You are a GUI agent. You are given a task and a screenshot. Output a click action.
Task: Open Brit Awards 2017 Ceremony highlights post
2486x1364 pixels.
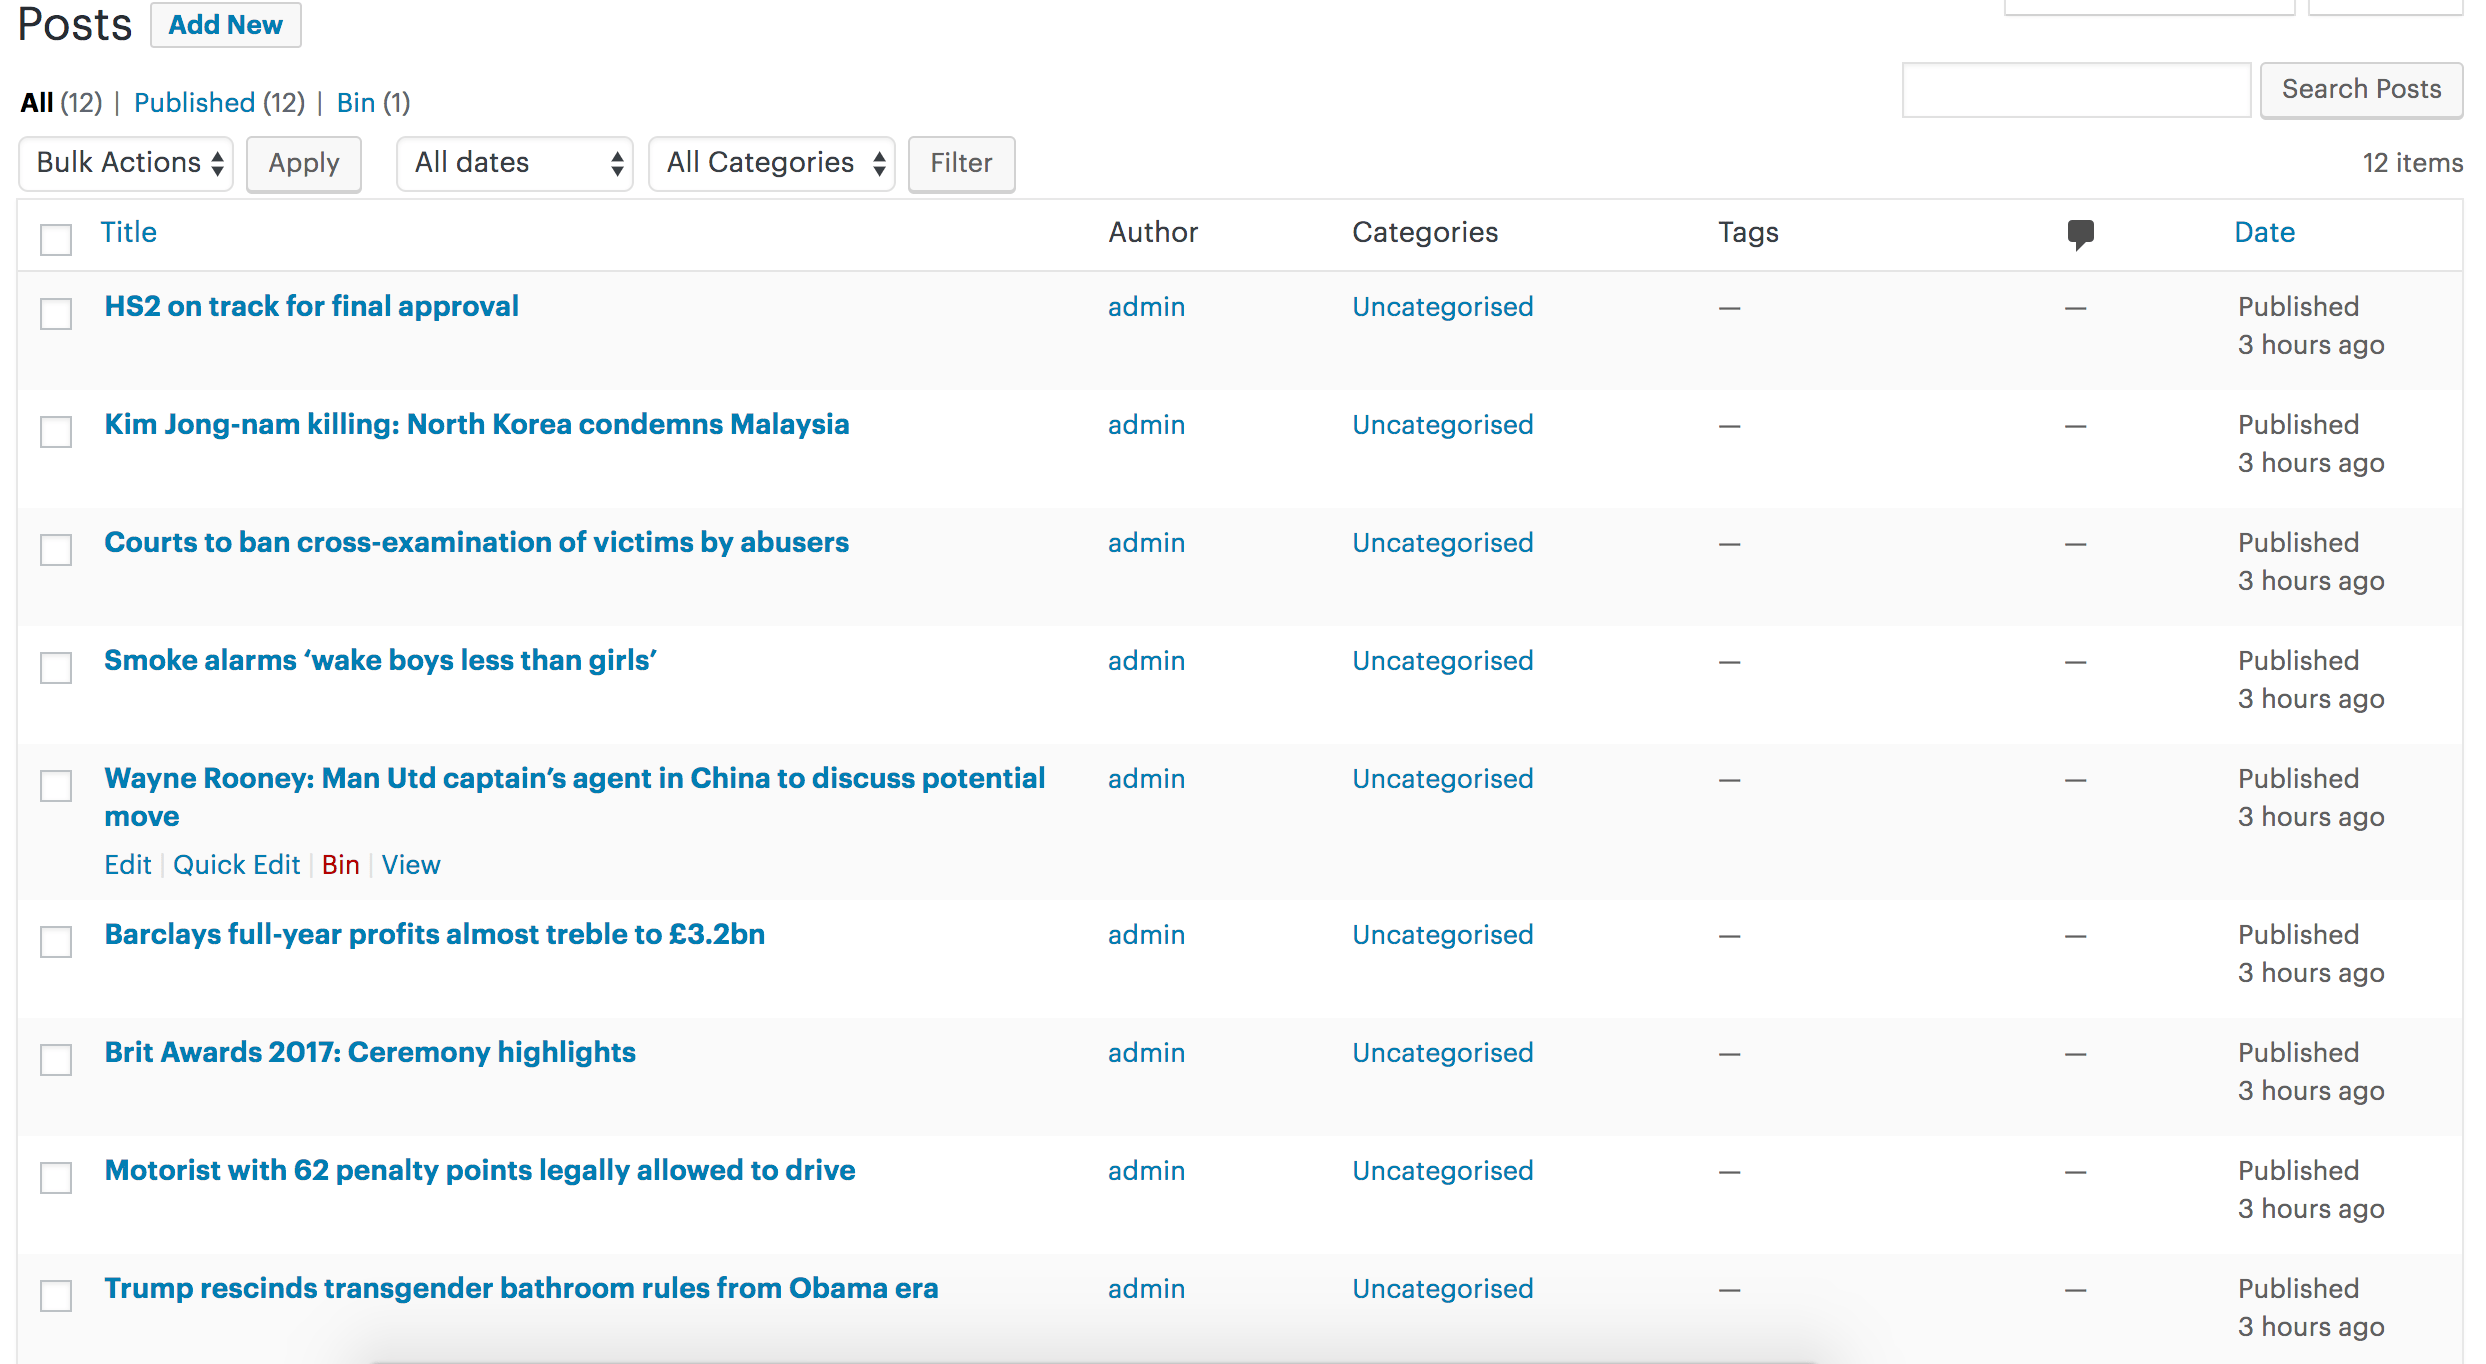(370, 1052)
